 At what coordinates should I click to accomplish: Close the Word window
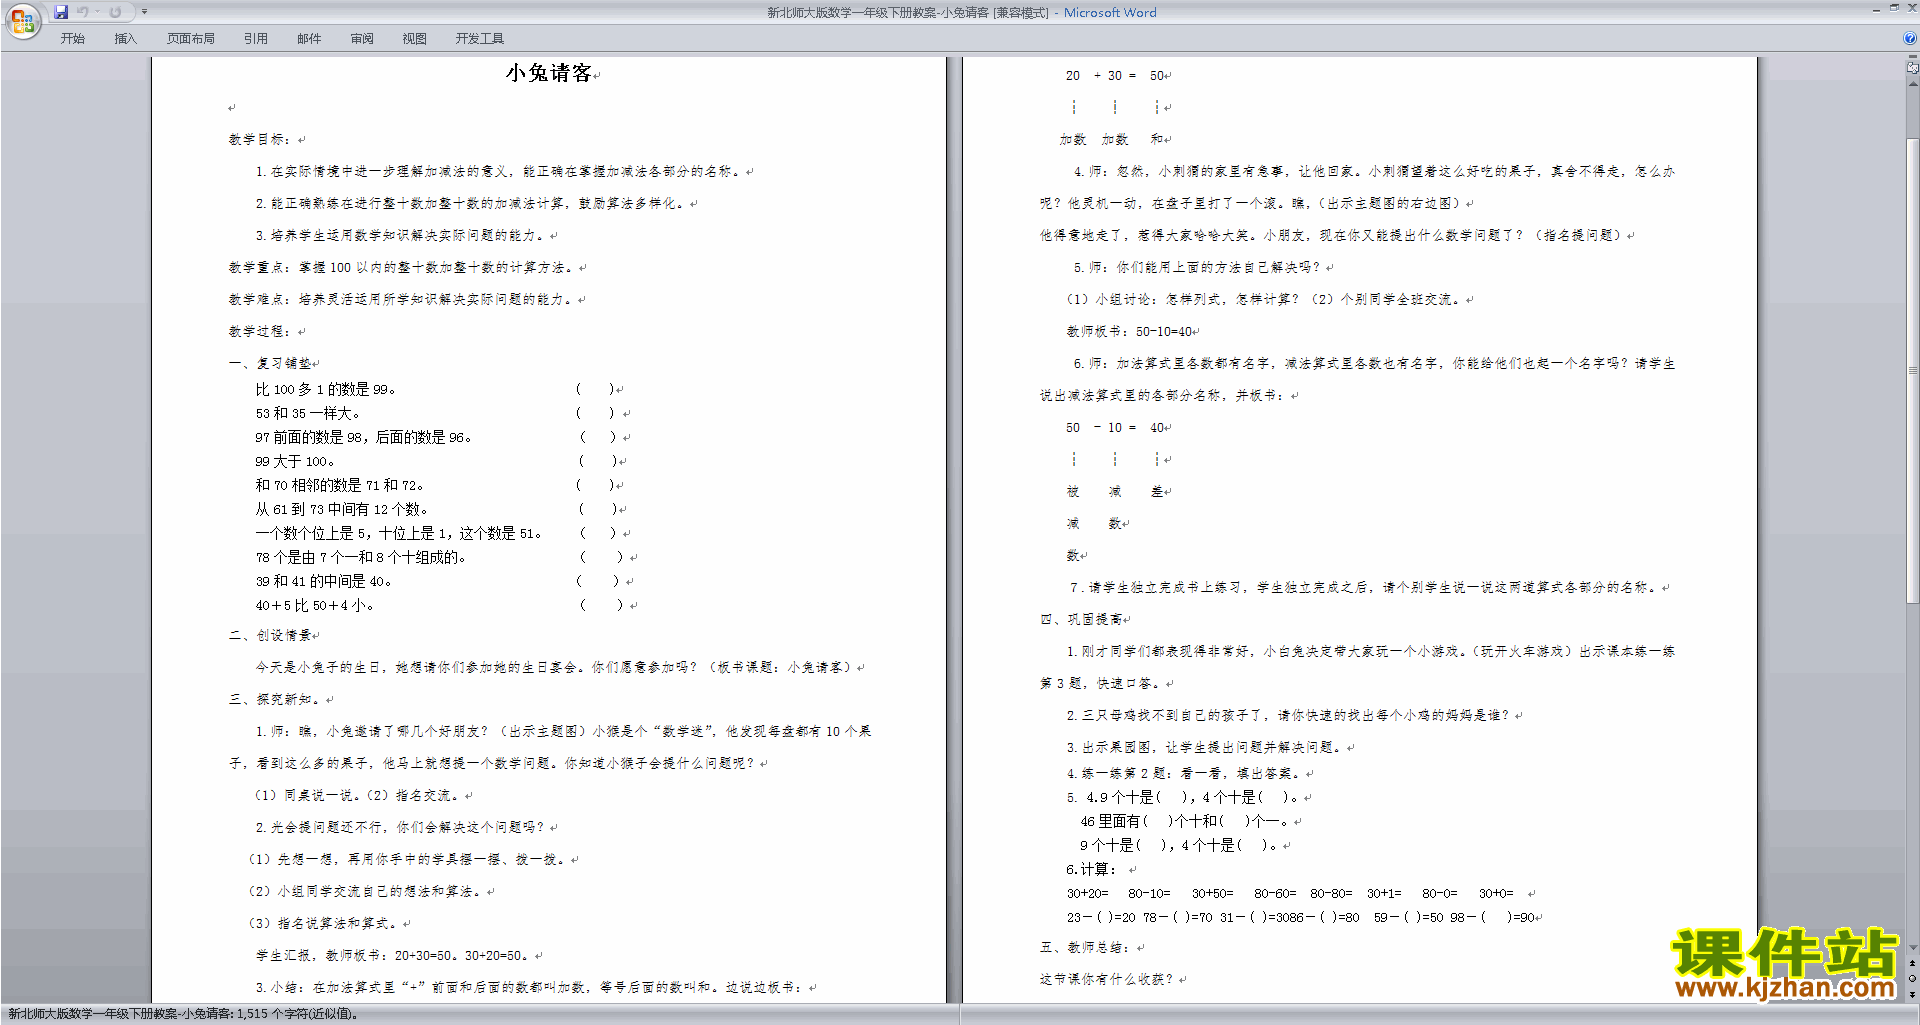click(x=1911, y=9)
